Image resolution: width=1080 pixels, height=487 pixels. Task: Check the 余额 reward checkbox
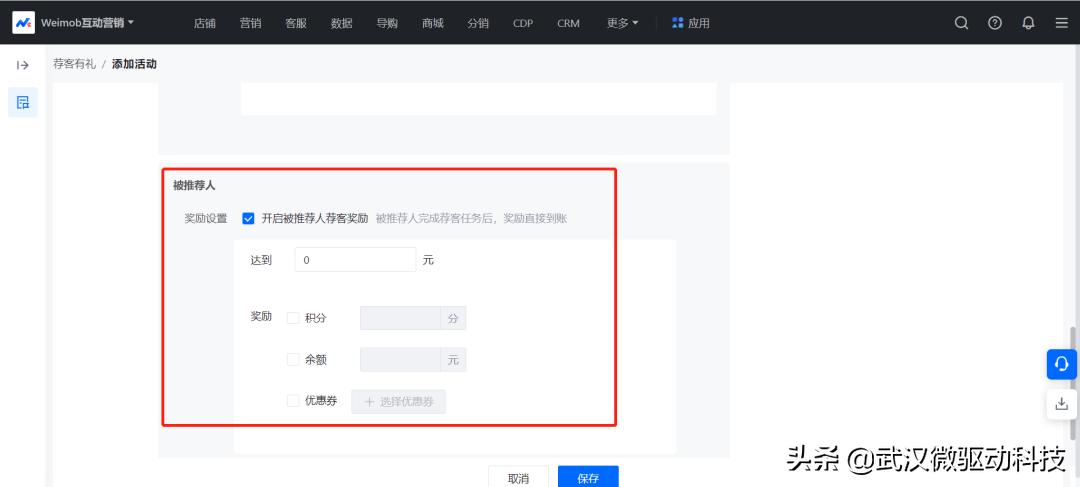pyautogui.click(x=293, y=359)
